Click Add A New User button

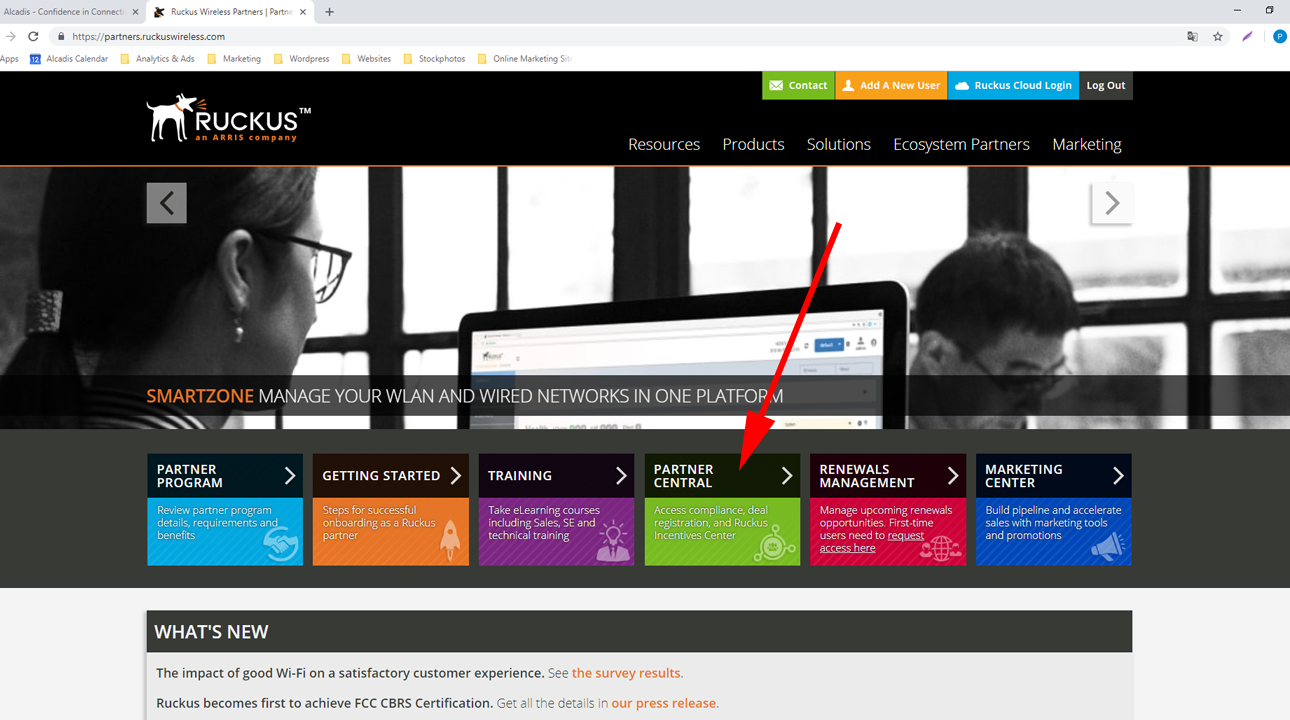coord(891,86)
